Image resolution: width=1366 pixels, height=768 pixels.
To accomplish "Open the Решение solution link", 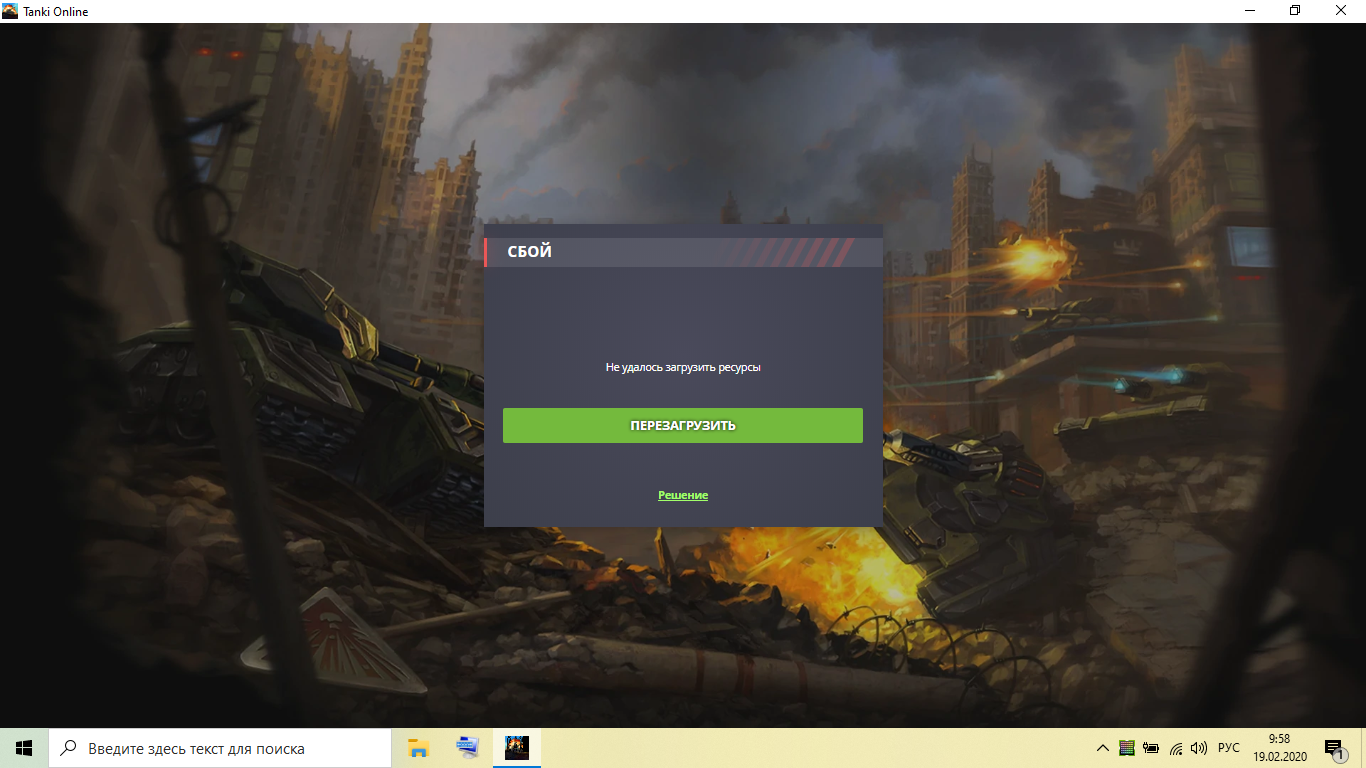I will 683,495.
